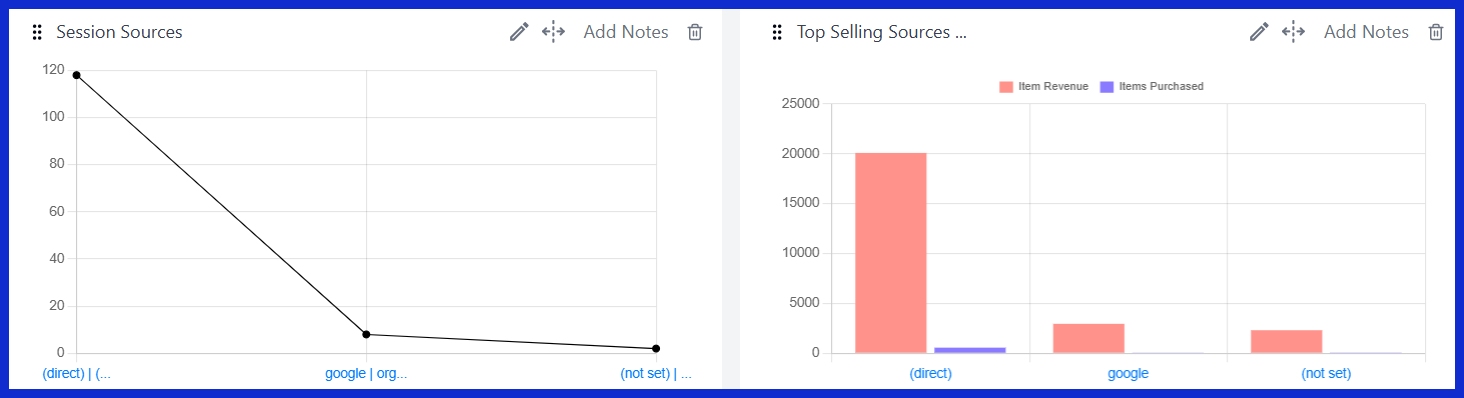The height and width of the screenshot is (398, 1464).
Task: Edit the Top Selling Sources widget with pencil icon
Action: pyautogui.click(x=1259, y=32)
